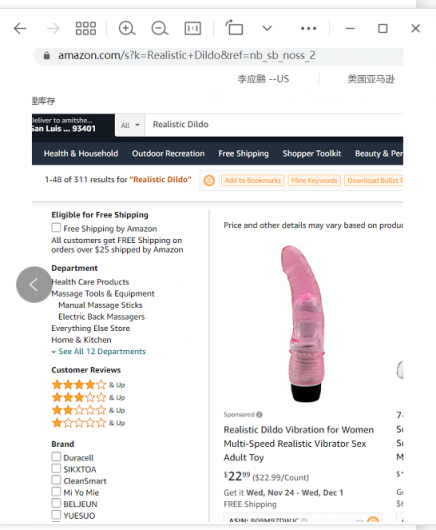
Task: Open the chevron dropdown beside rotate icon
Action: [267, 28]
